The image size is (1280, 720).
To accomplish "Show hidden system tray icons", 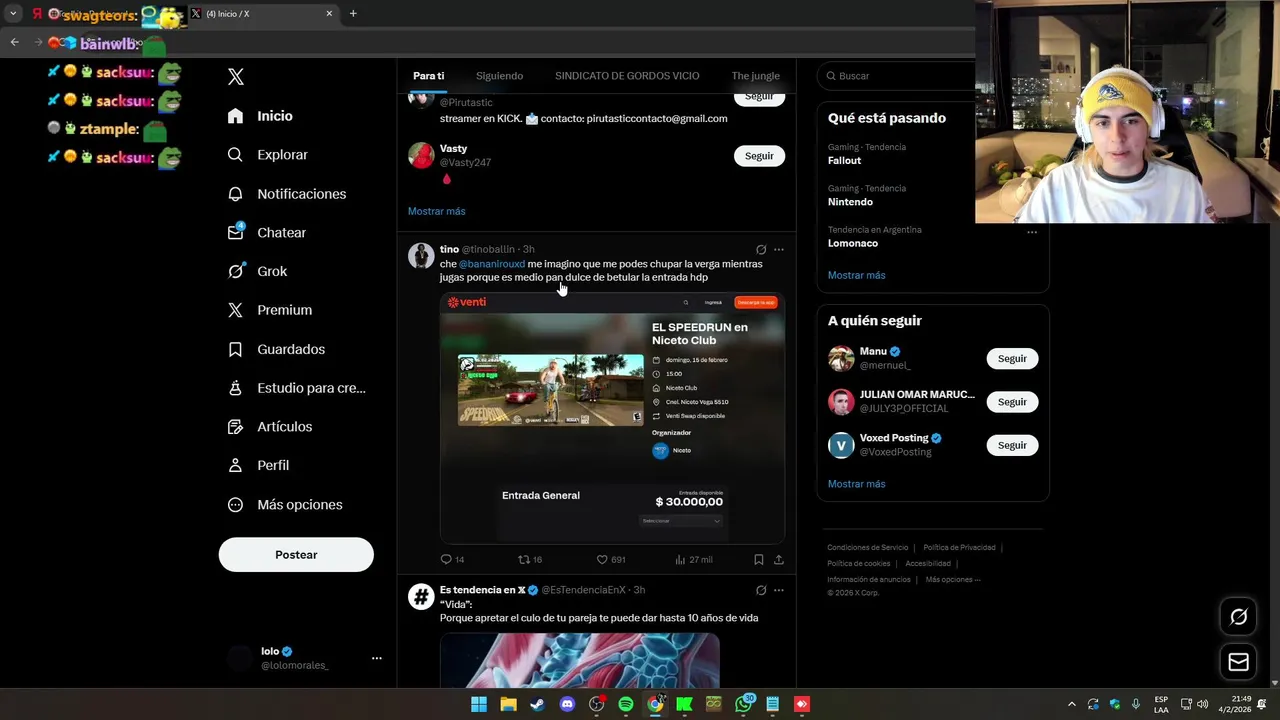I will (1071, 704).
